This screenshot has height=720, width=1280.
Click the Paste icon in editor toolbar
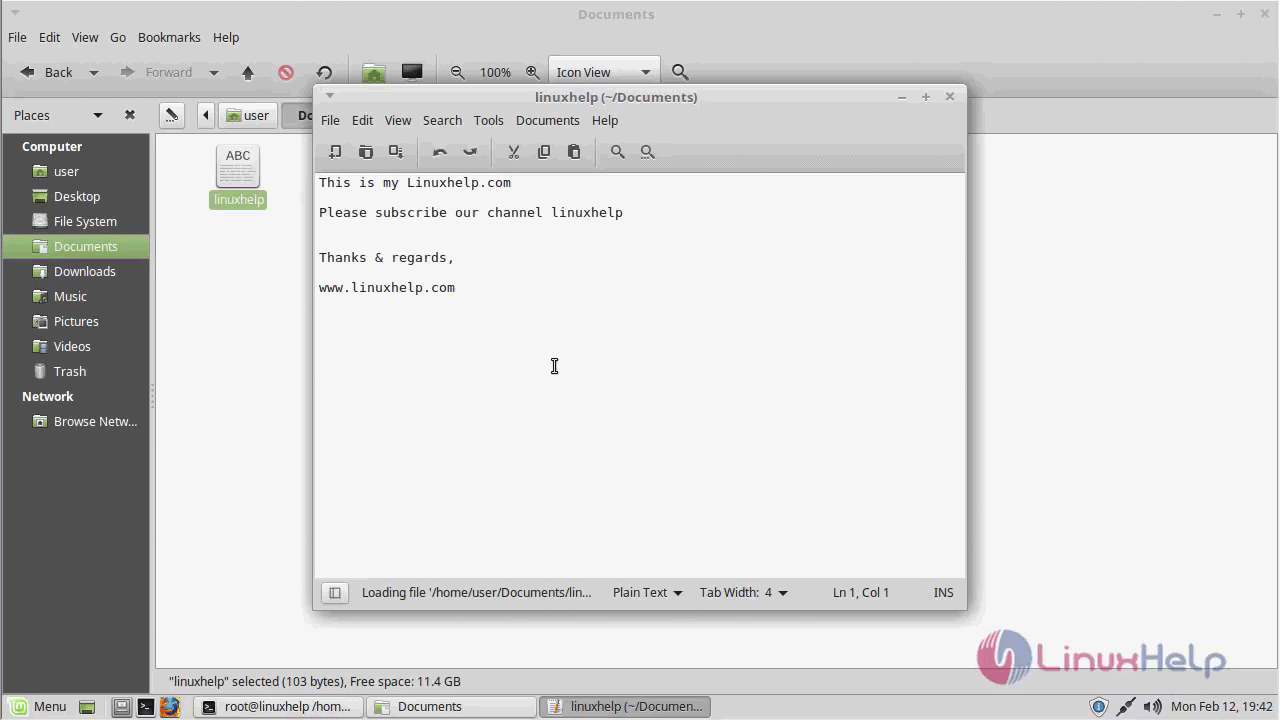click(574, 152)
